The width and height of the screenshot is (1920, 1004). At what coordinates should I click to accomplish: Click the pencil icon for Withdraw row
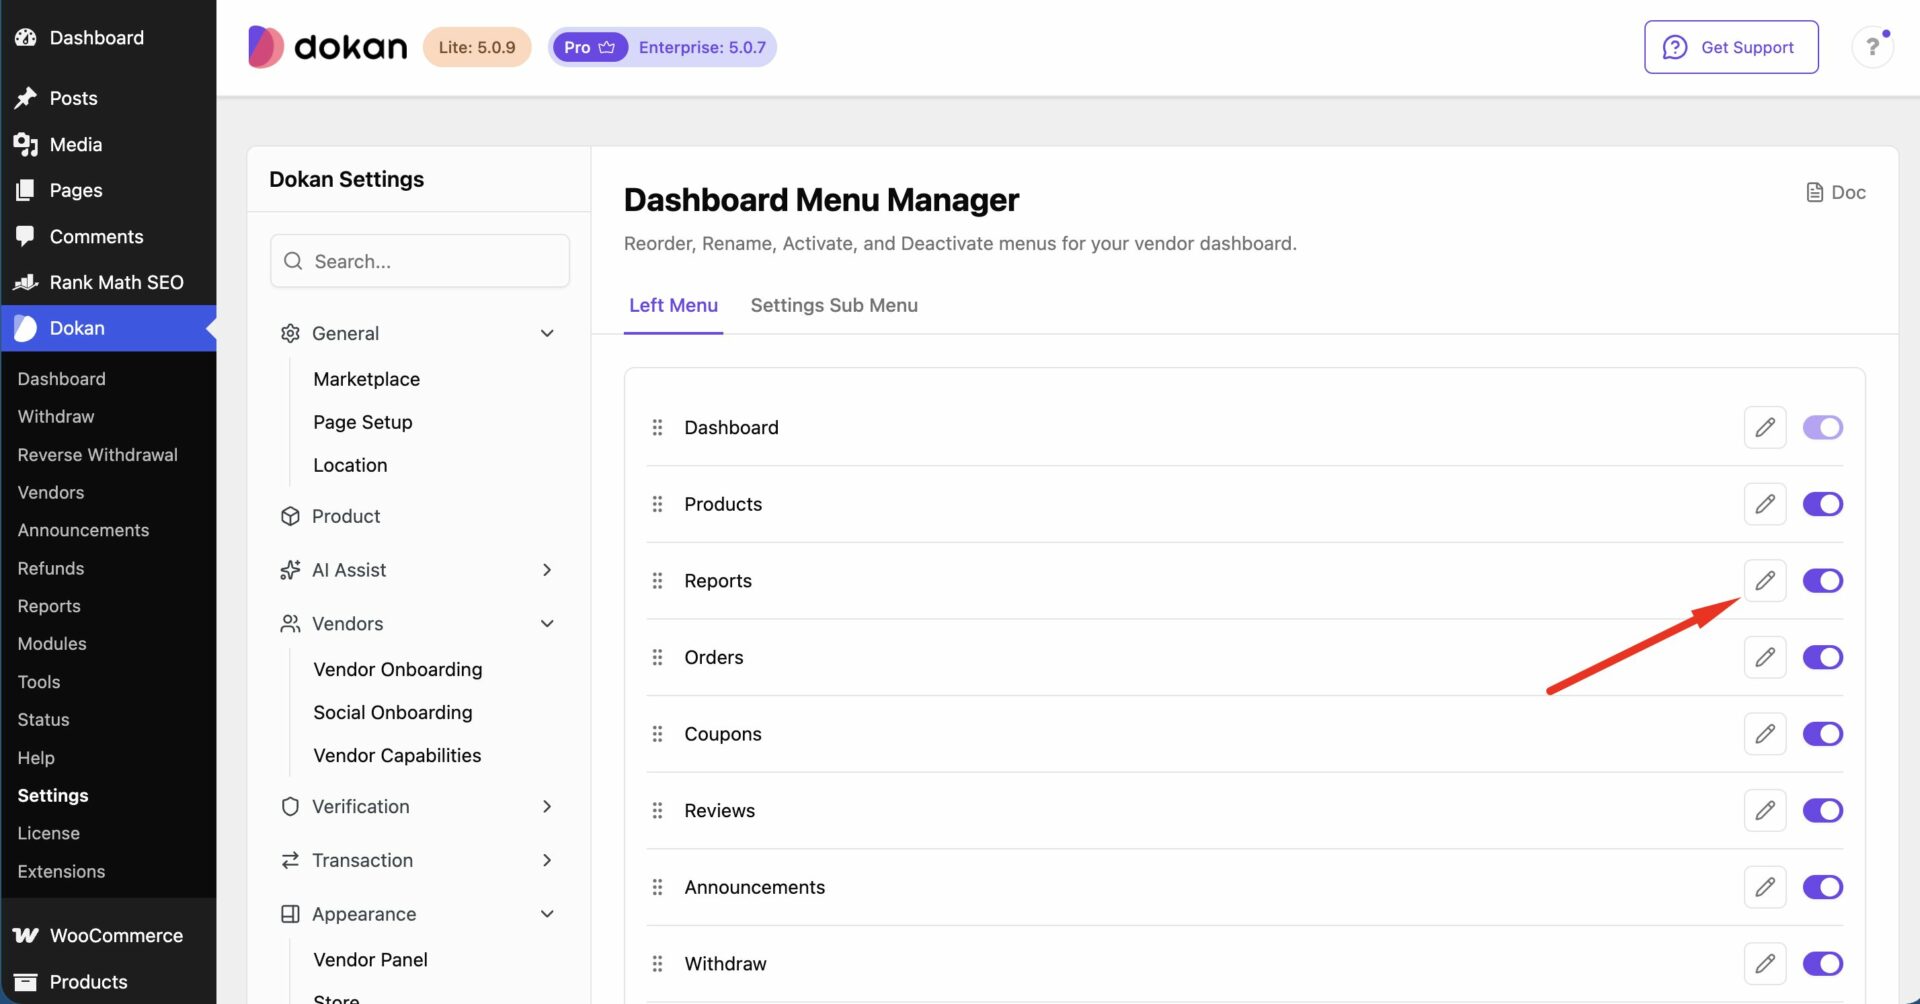point(1765,964)
